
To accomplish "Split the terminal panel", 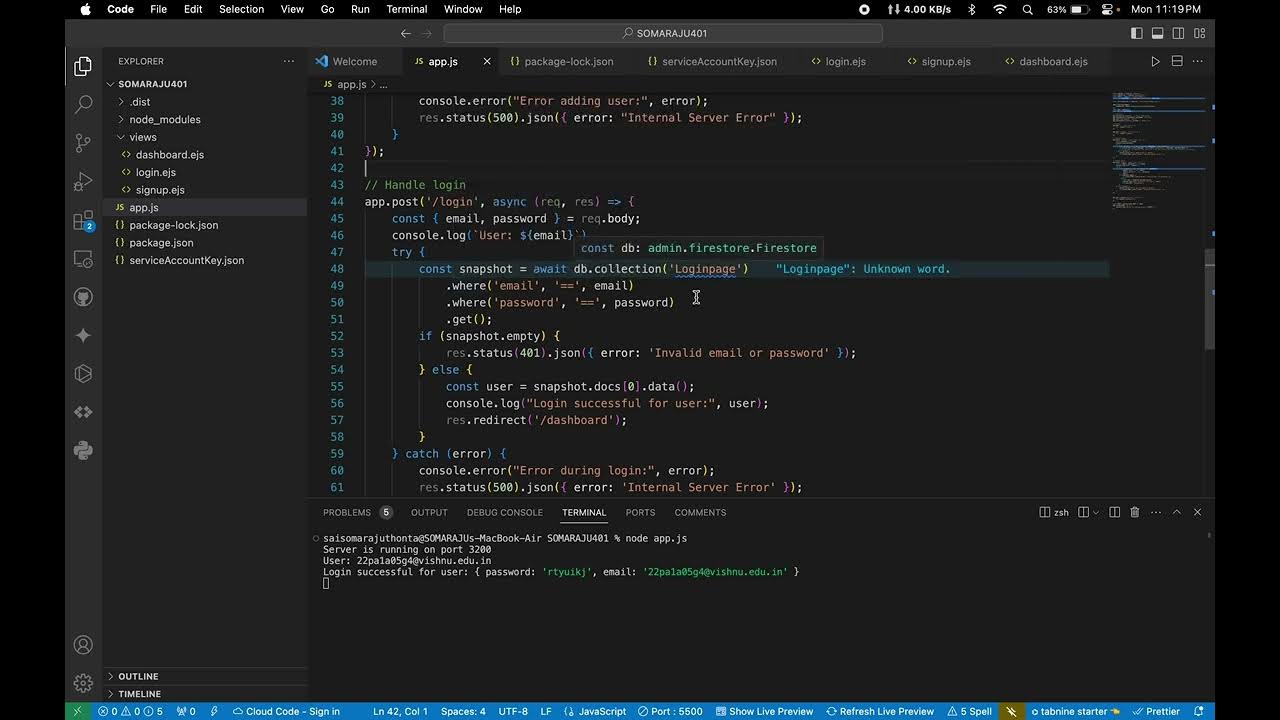I will tap(1114, 512).
